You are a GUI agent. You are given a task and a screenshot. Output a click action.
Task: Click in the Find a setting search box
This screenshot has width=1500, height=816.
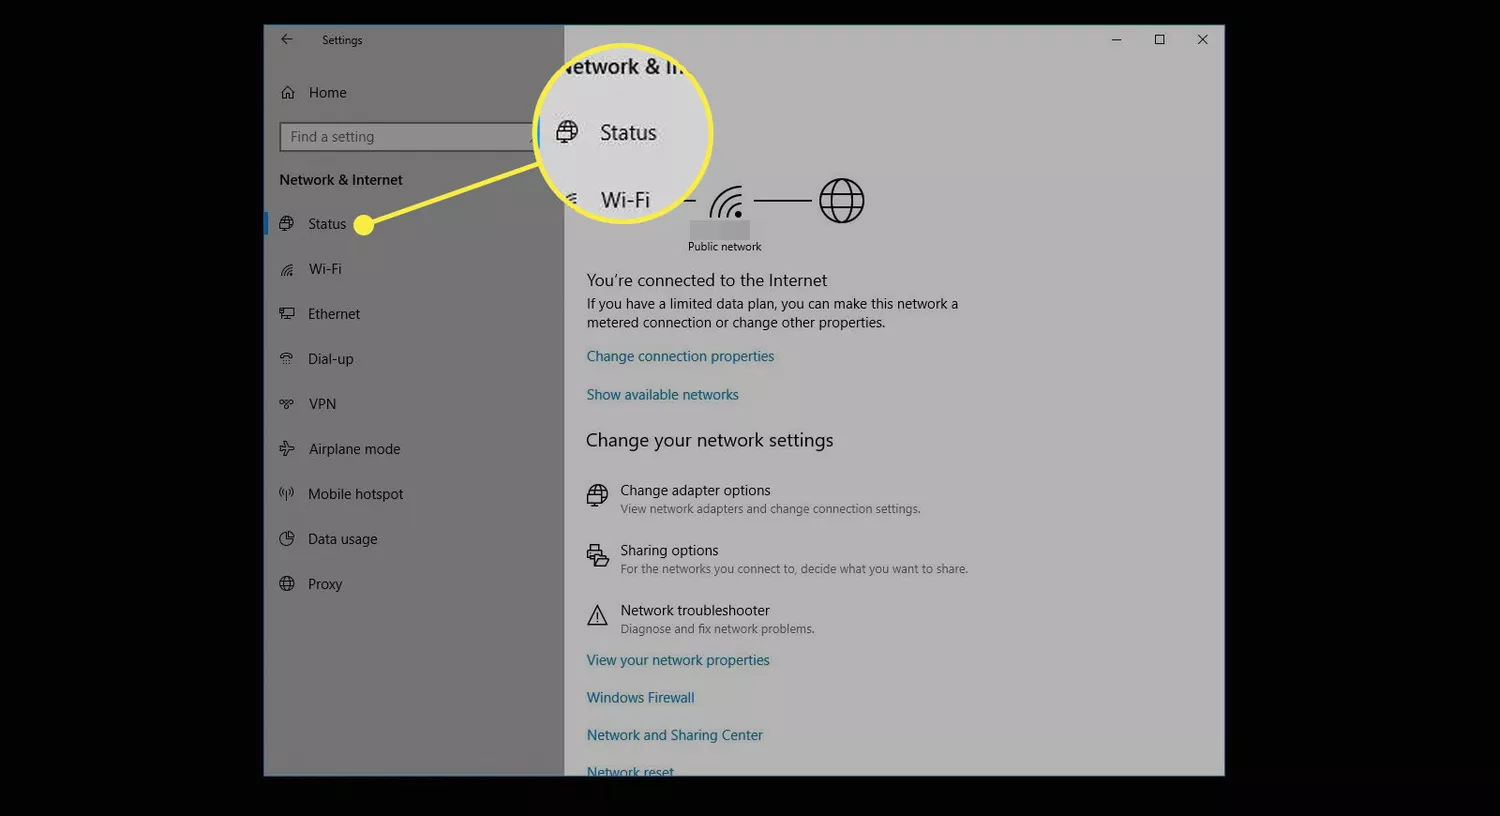408,137
